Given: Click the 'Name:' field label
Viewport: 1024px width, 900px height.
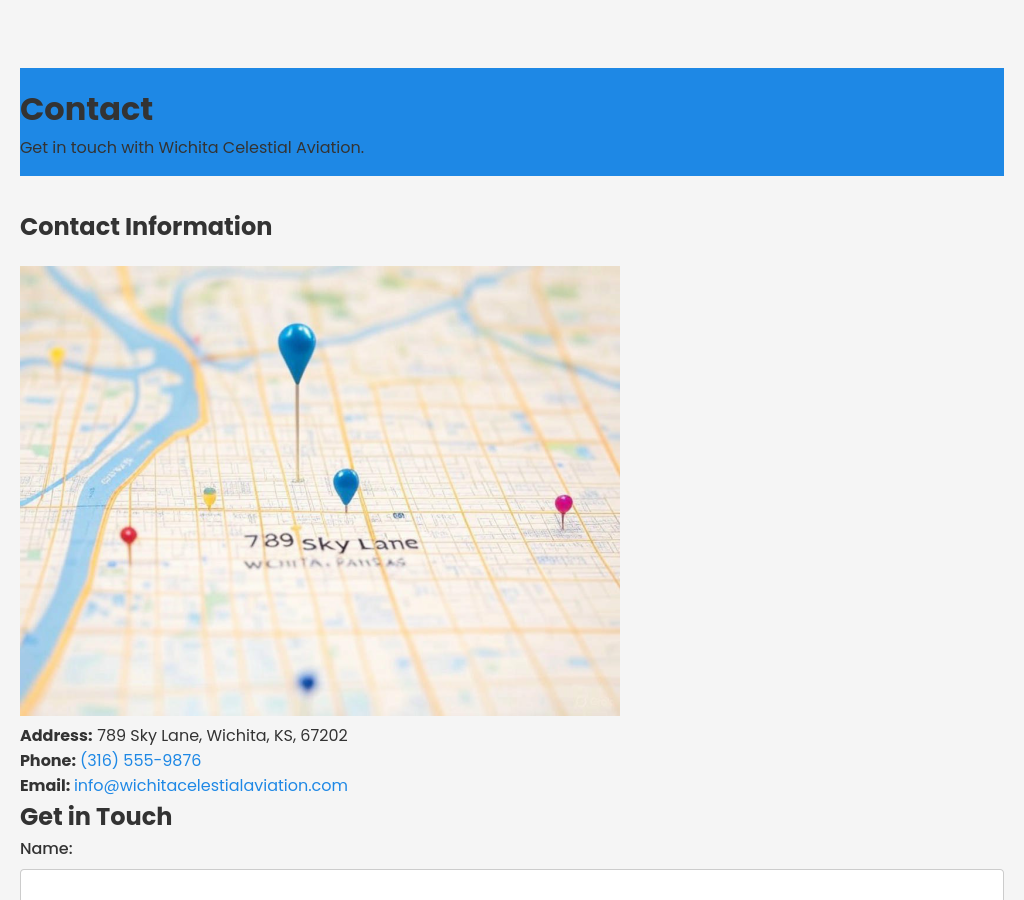Looking at the screenshot, I should 46,849.
